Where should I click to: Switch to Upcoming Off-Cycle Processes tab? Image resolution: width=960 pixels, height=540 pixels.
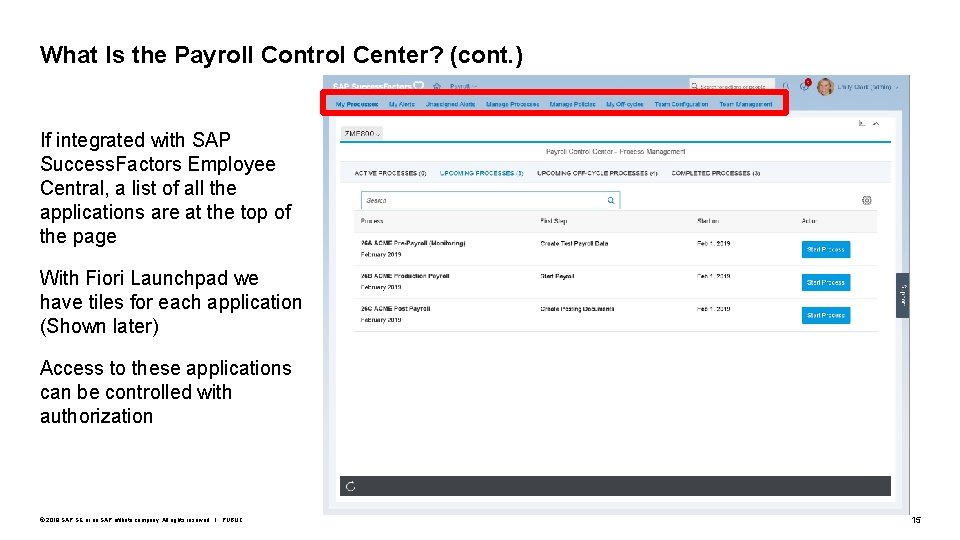click(x=597, y=173)
